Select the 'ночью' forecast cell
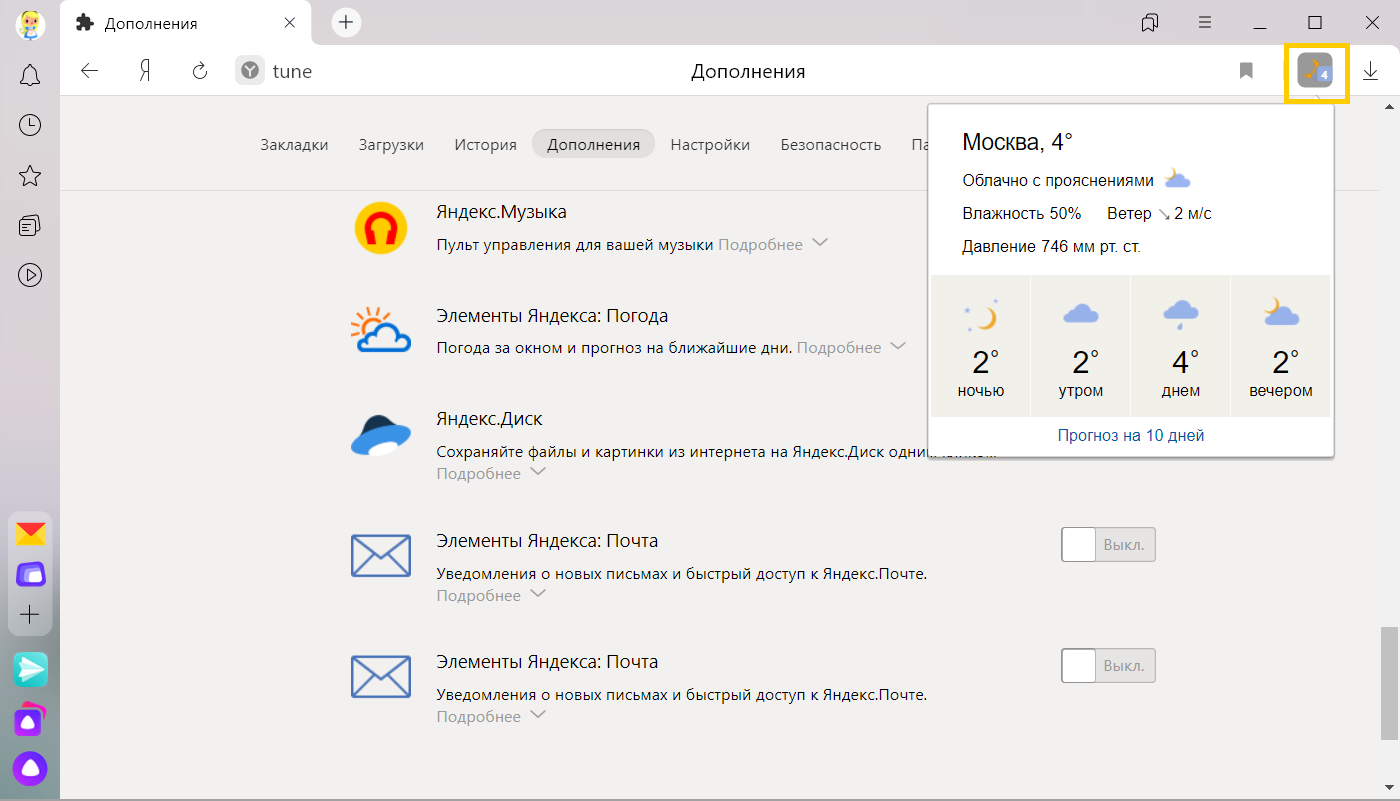1400x801 pixels. 980,346
